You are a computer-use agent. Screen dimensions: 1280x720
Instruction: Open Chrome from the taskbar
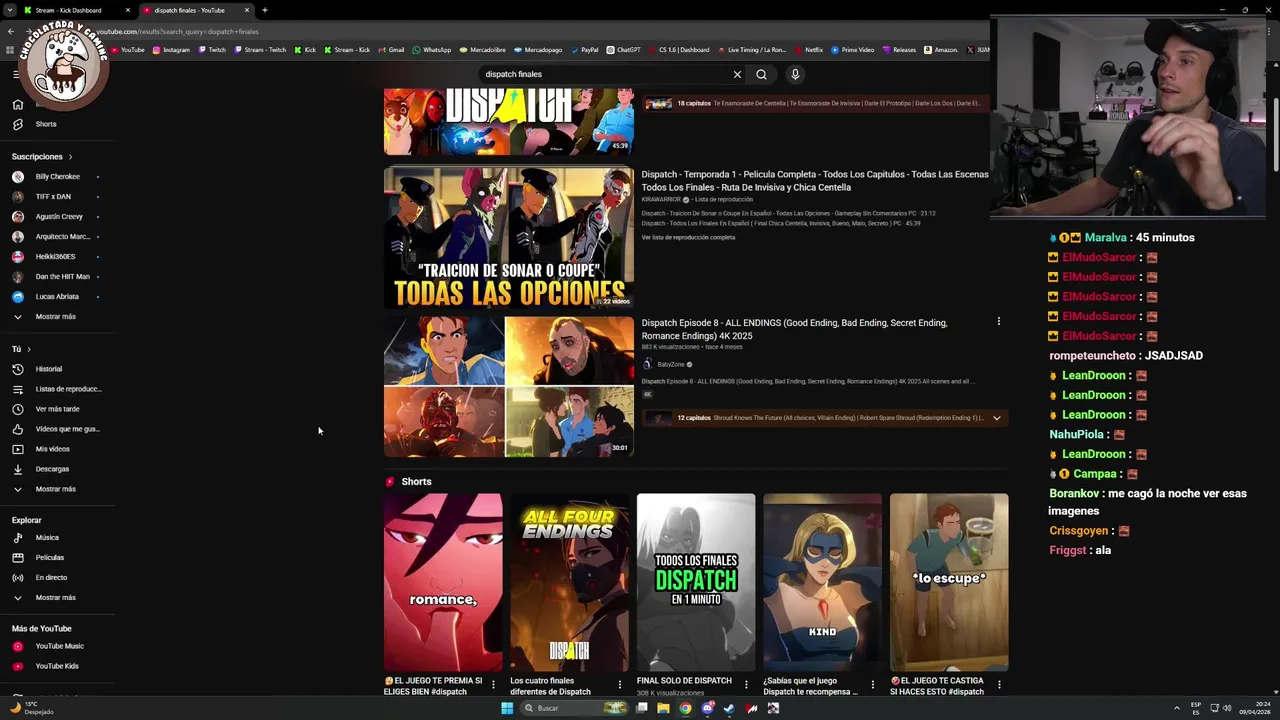685,708
